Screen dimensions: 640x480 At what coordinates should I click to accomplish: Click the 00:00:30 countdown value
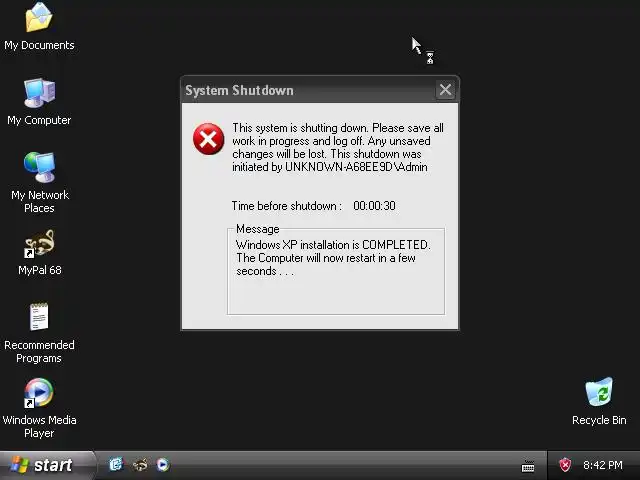374,206
